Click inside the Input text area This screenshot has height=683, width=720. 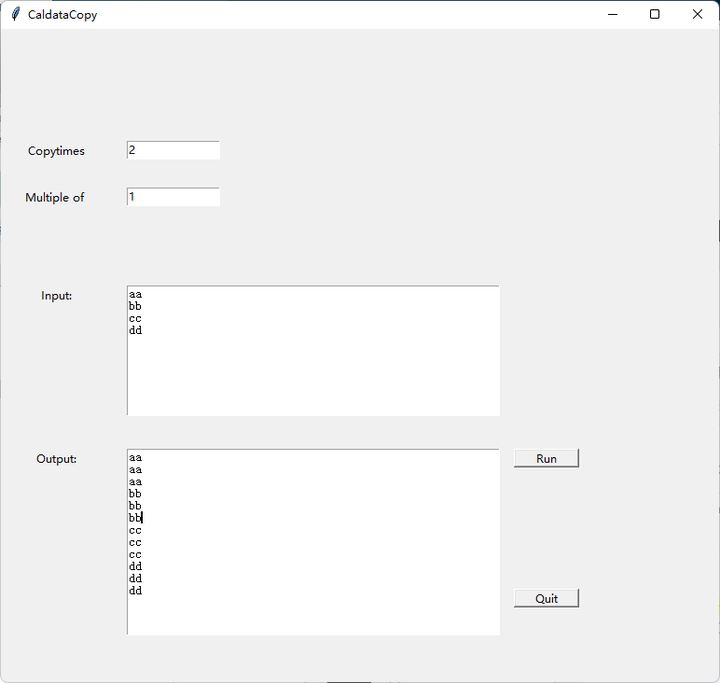coord(313,350)
